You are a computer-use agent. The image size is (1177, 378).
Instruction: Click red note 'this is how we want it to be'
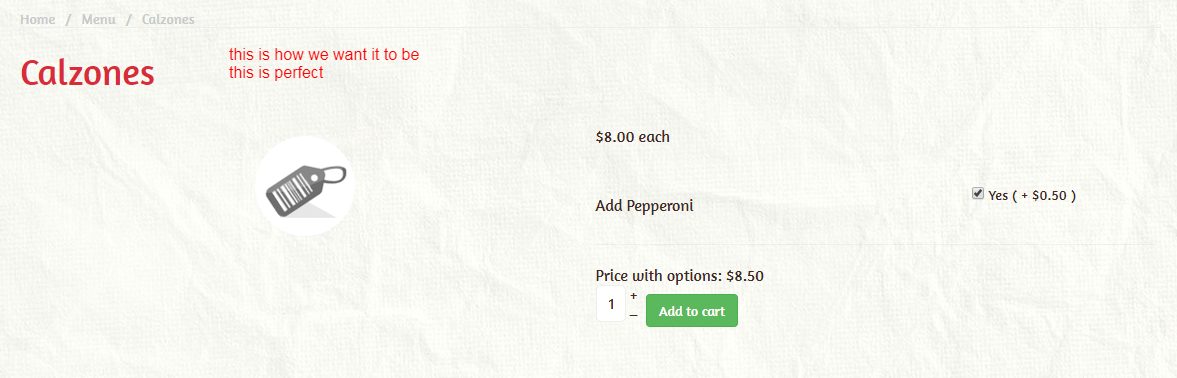click(x=324, y=55)
